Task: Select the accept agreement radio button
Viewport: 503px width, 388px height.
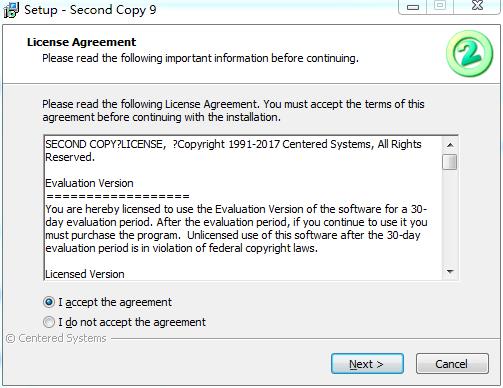Action: [49, 302]
